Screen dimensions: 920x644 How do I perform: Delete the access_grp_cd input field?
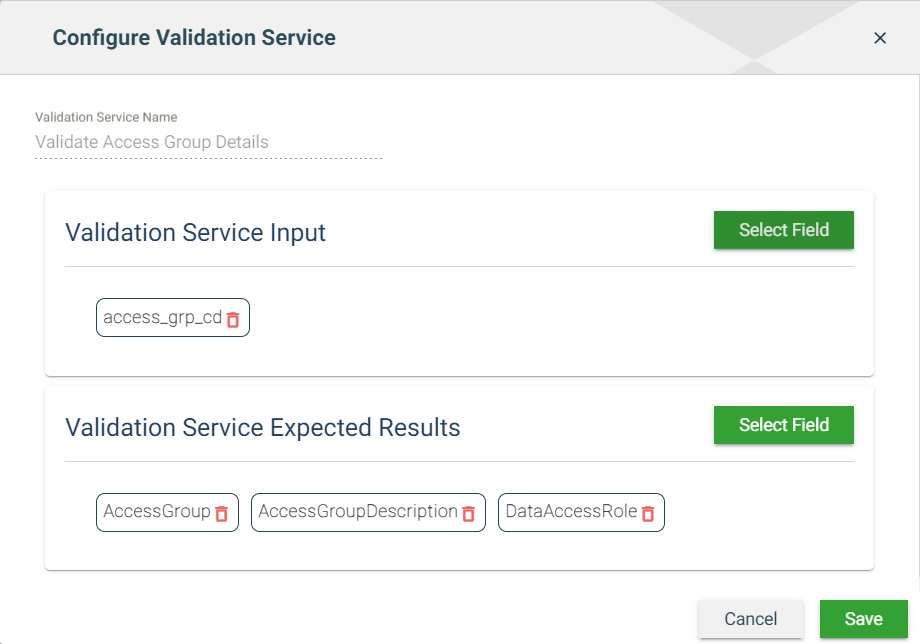pyautogui.click(x=233, y=319)
